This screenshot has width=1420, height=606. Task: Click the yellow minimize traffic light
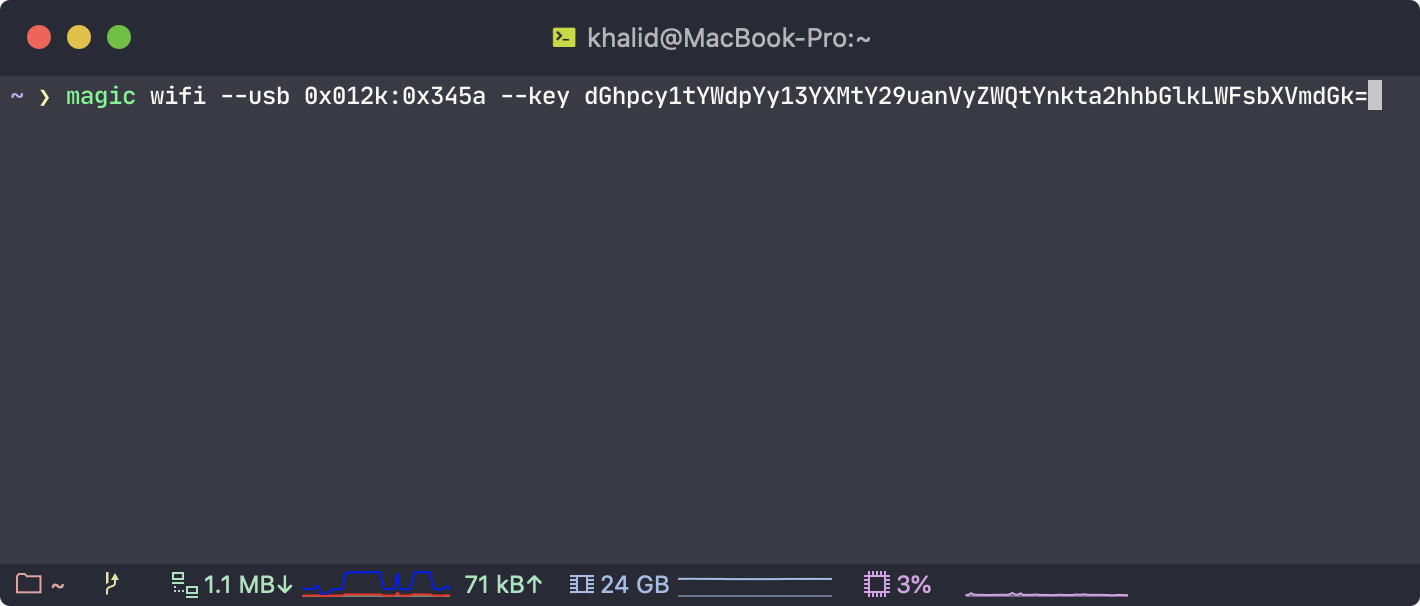78,36
